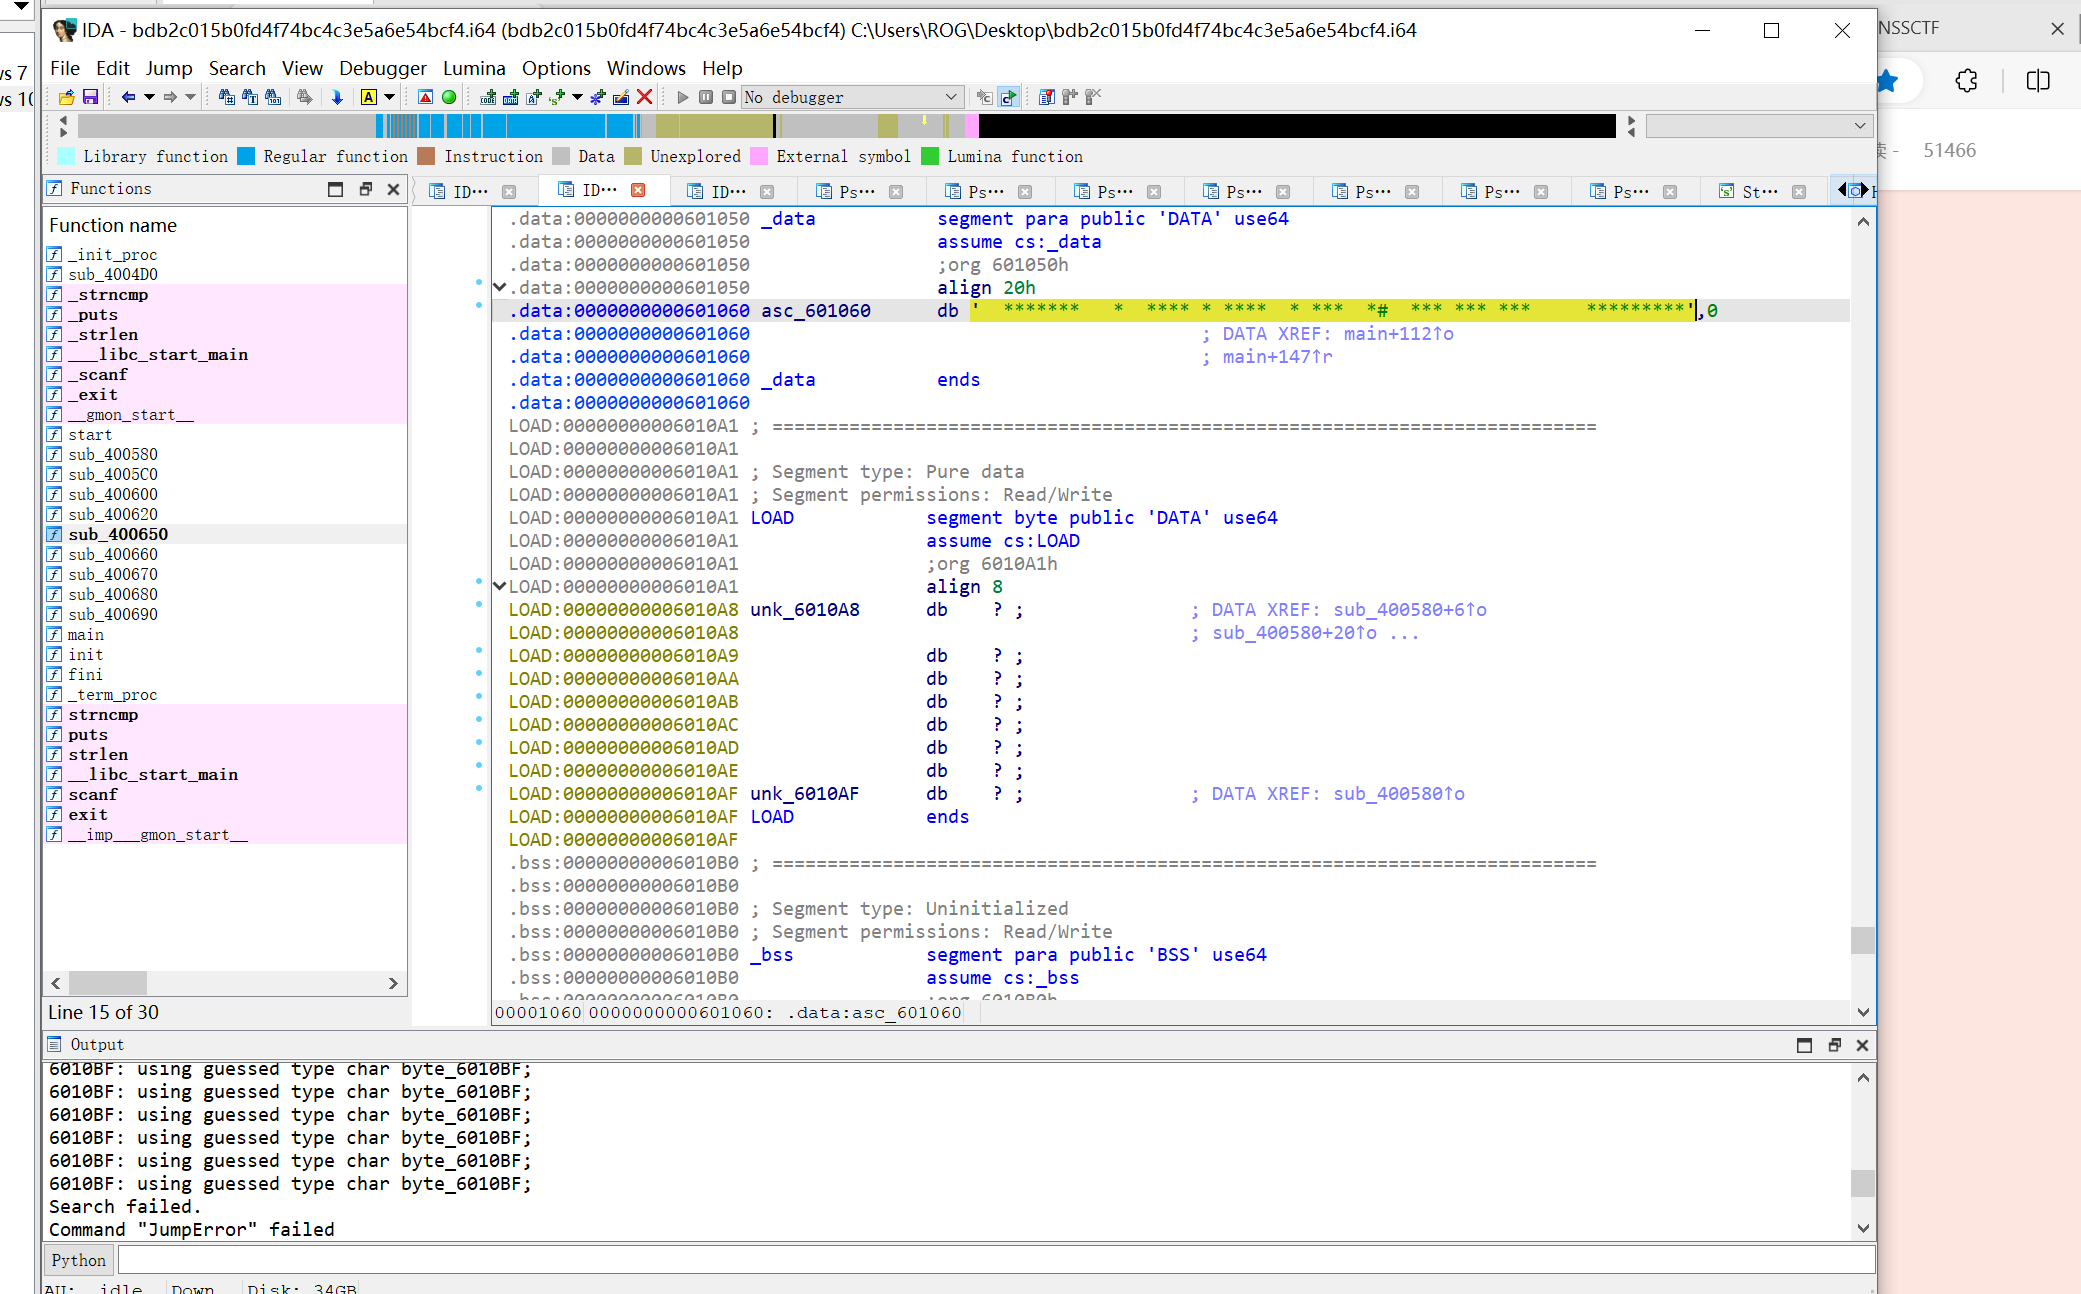2081x1294 pixels.
Task: Expand dropdown next to yellow 'A' icon
Action: [x=389, y=97]
